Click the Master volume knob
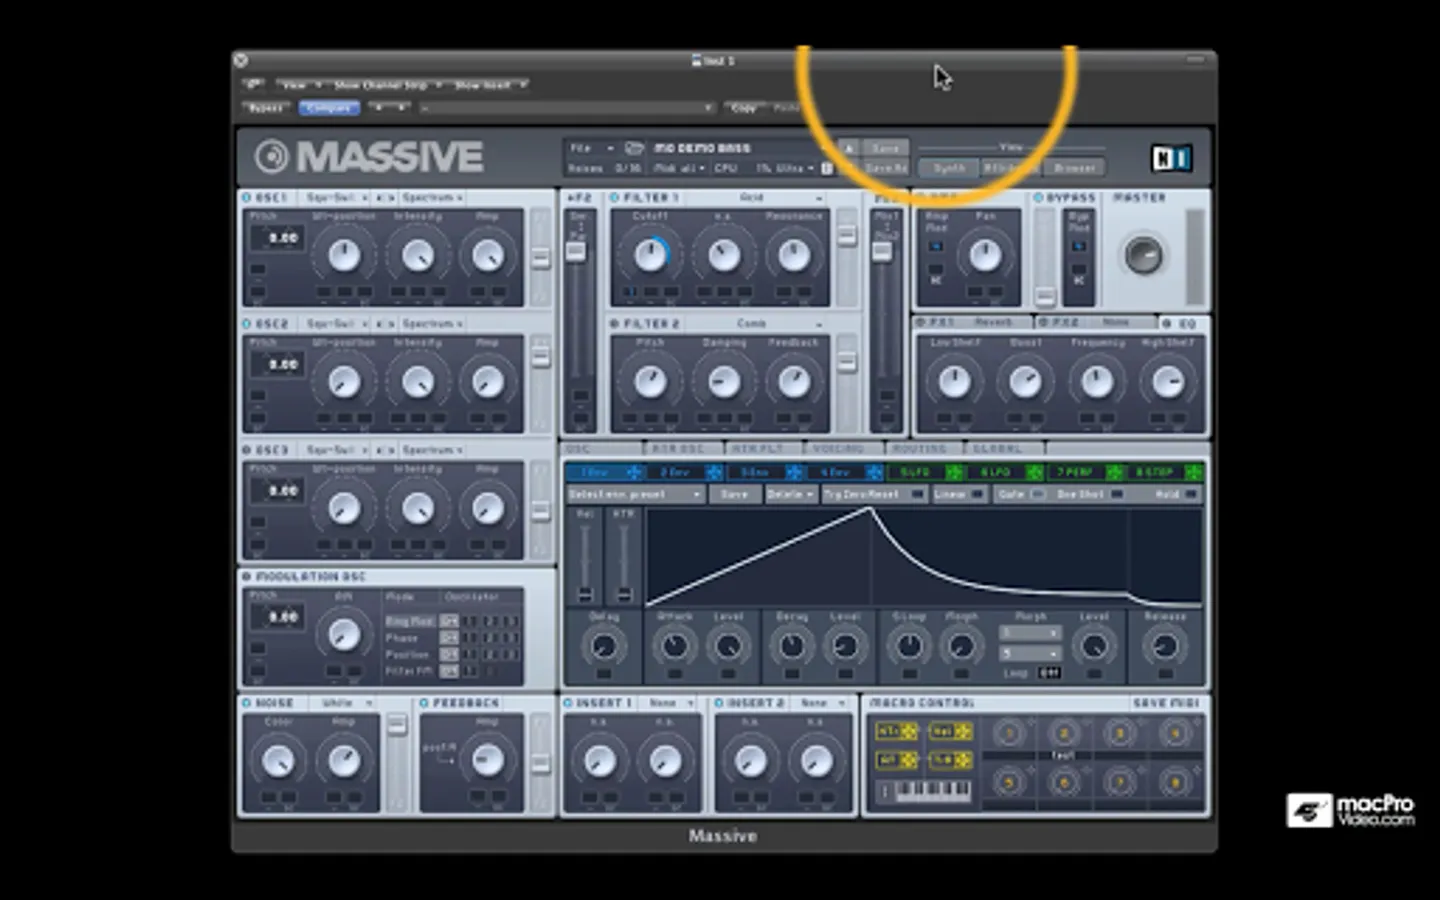Image resolution: width=1440 pixels, height=900 pixels. click(x=1143, y=255)
